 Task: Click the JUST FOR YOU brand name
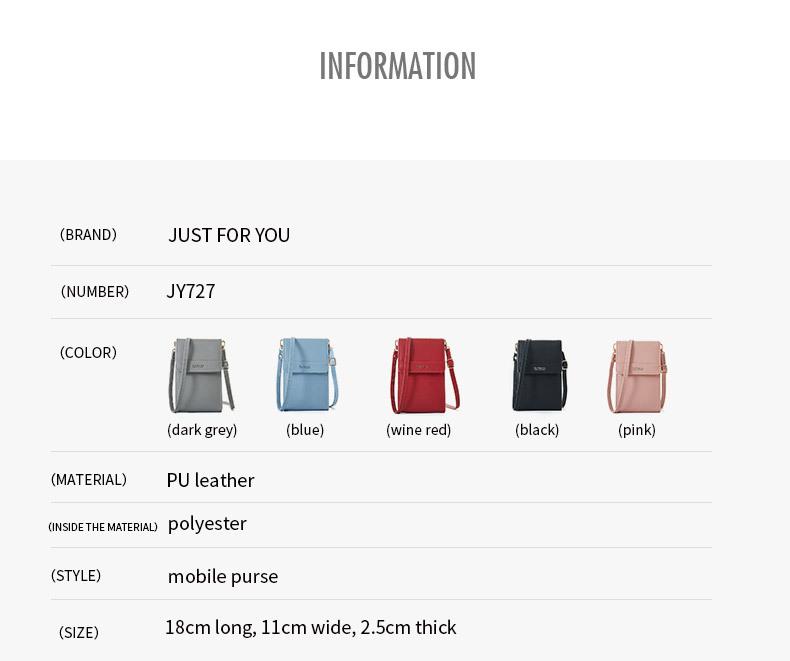[x=229, y=235]
